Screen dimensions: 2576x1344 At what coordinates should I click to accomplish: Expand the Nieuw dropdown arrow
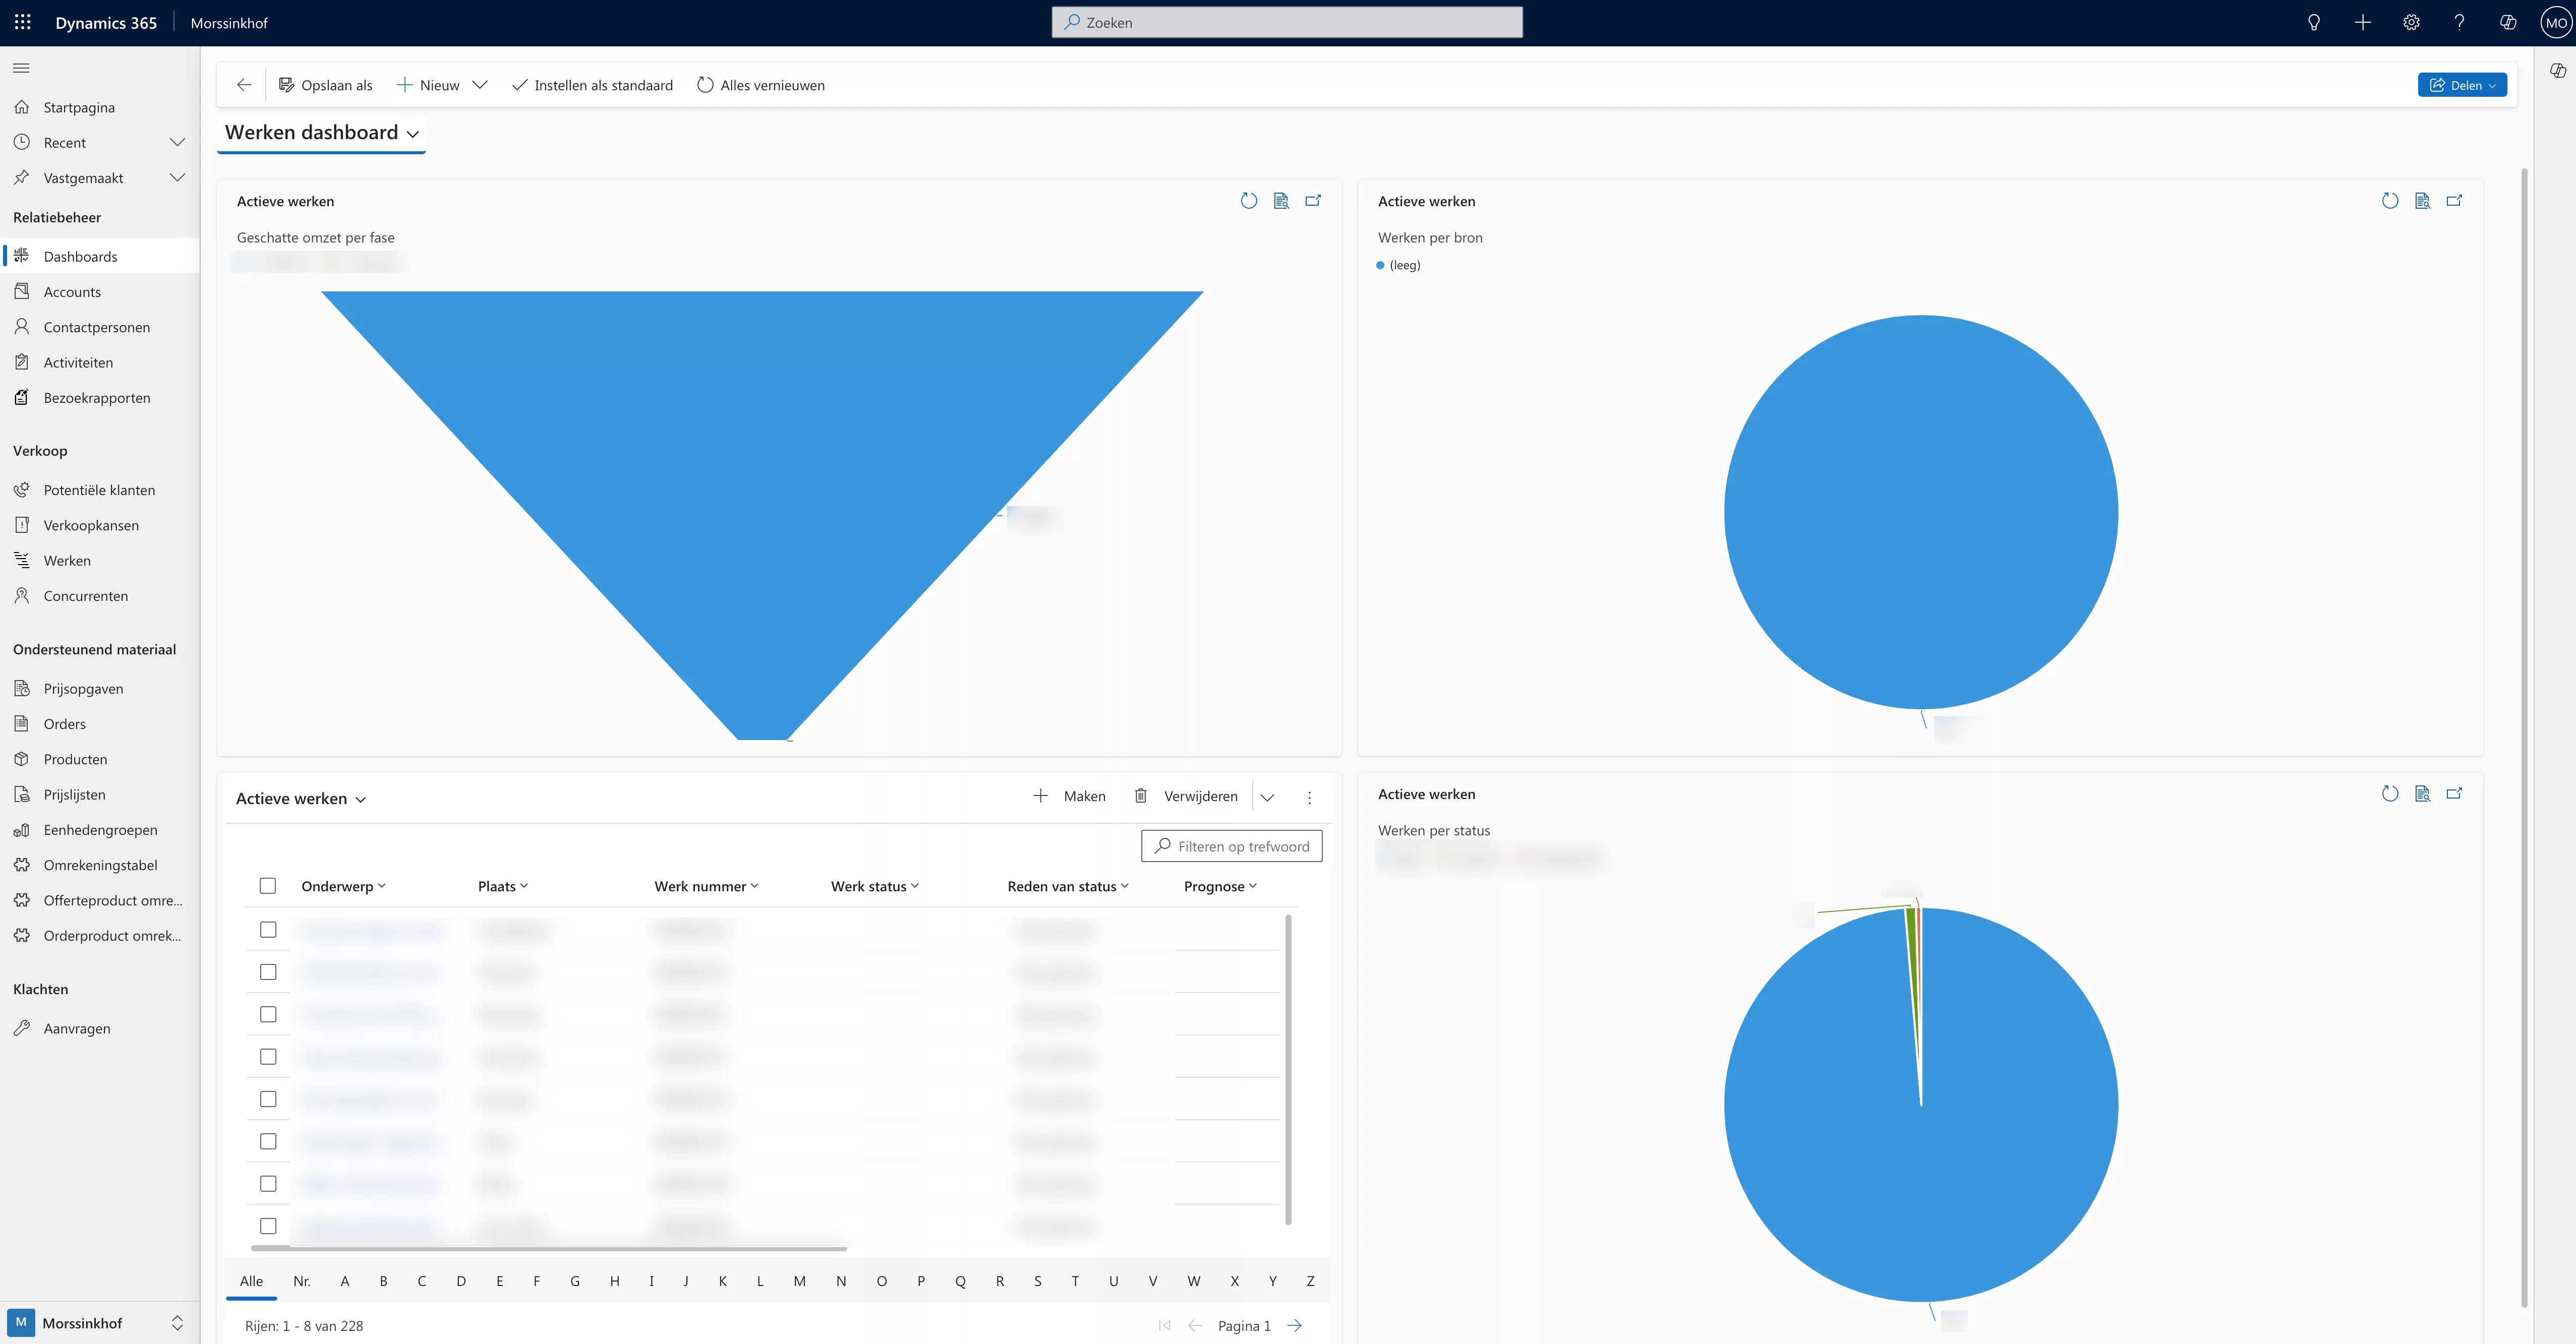[x=481, y=85]
